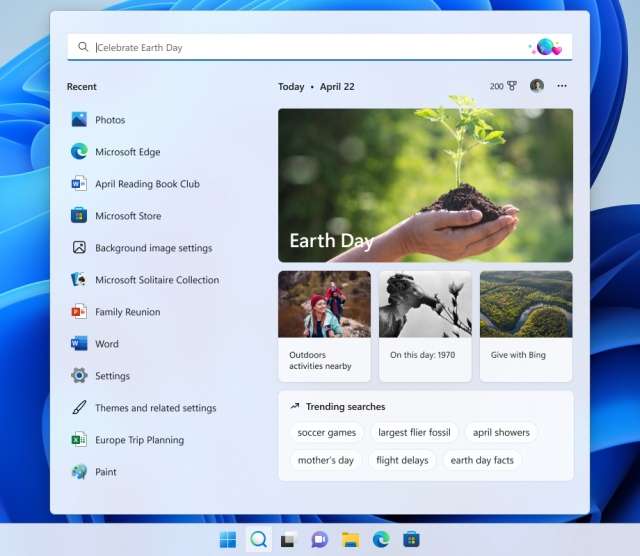Launch Paint from its palette icon
The image size is (640, 556).
[x=79, y=471]
